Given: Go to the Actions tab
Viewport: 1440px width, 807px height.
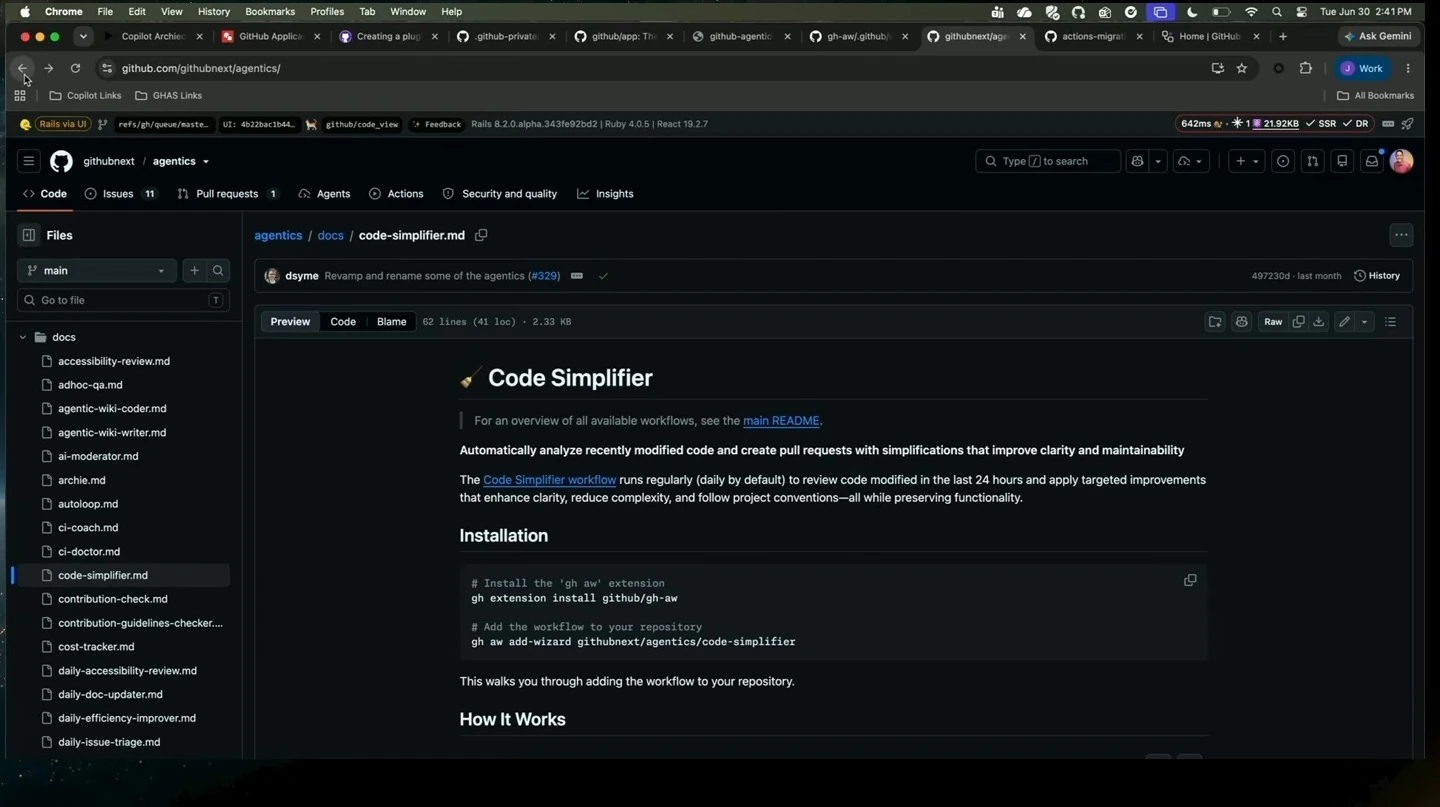Looking at the screenshot, I should pyautogui.click(x=396, y=194).
